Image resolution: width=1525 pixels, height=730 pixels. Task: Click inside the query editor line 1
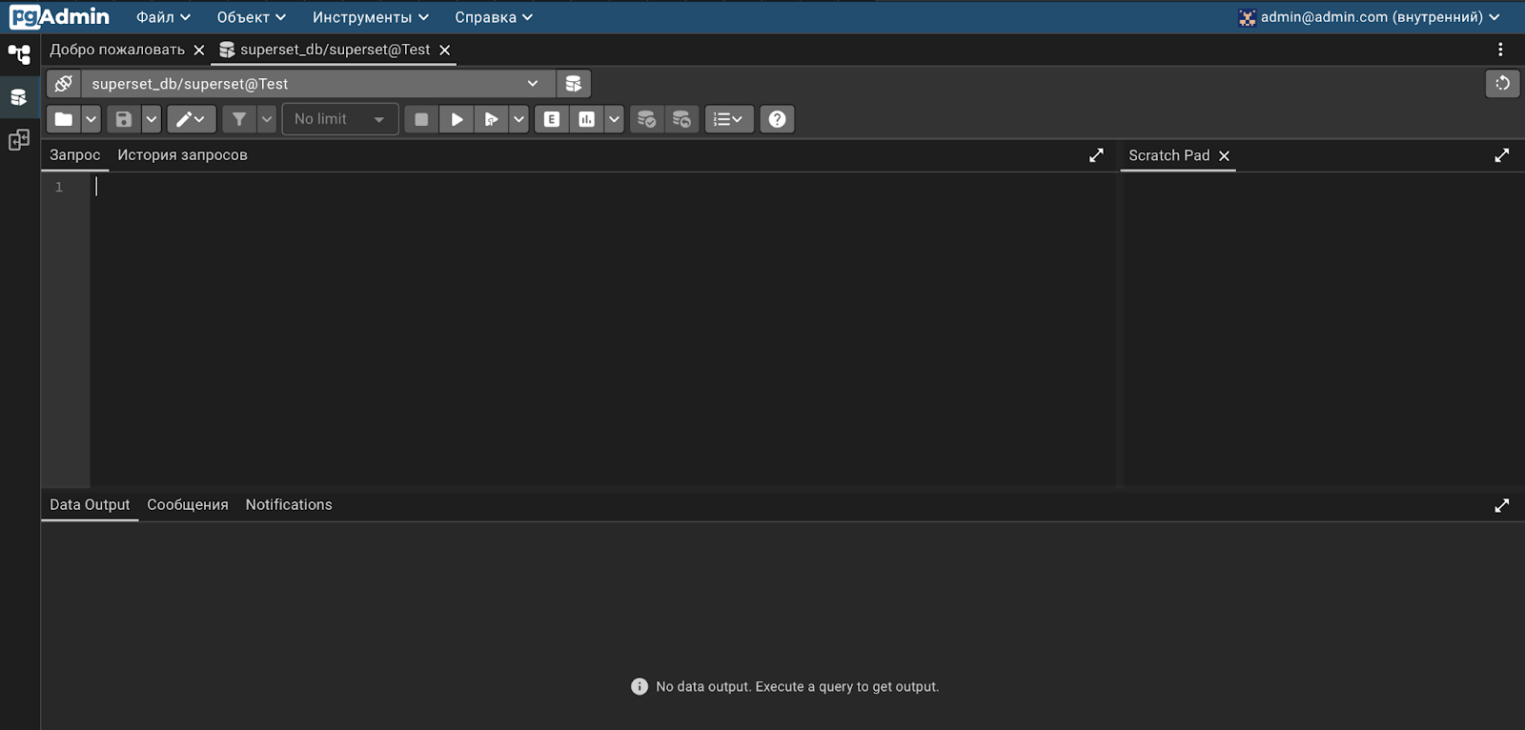pos(600,187)
